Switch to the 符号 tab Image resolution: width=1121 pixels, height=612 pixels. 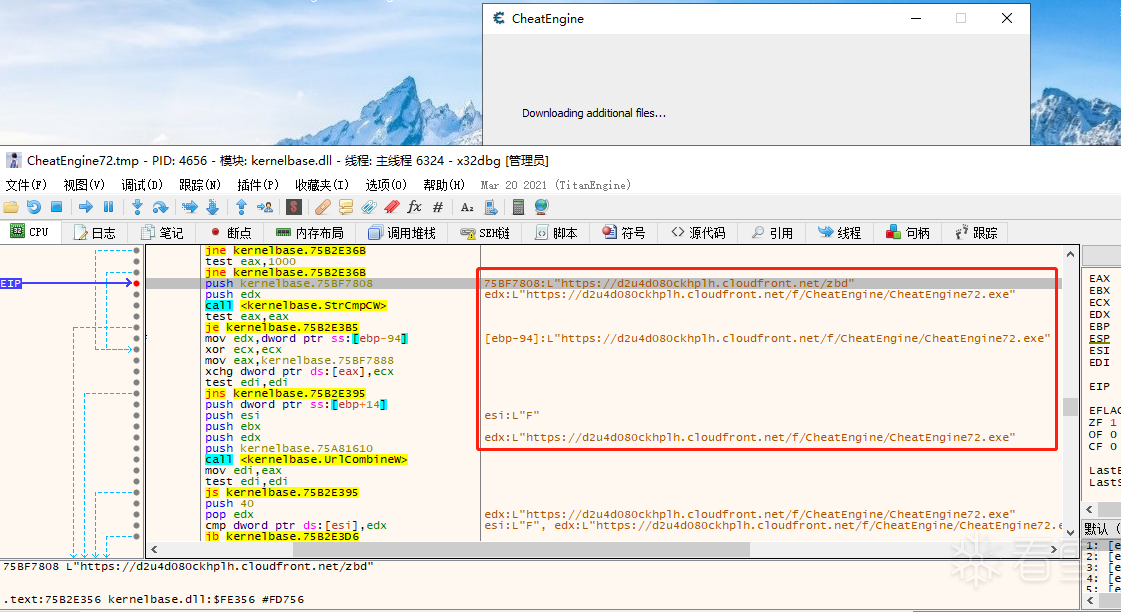(623, 233)
